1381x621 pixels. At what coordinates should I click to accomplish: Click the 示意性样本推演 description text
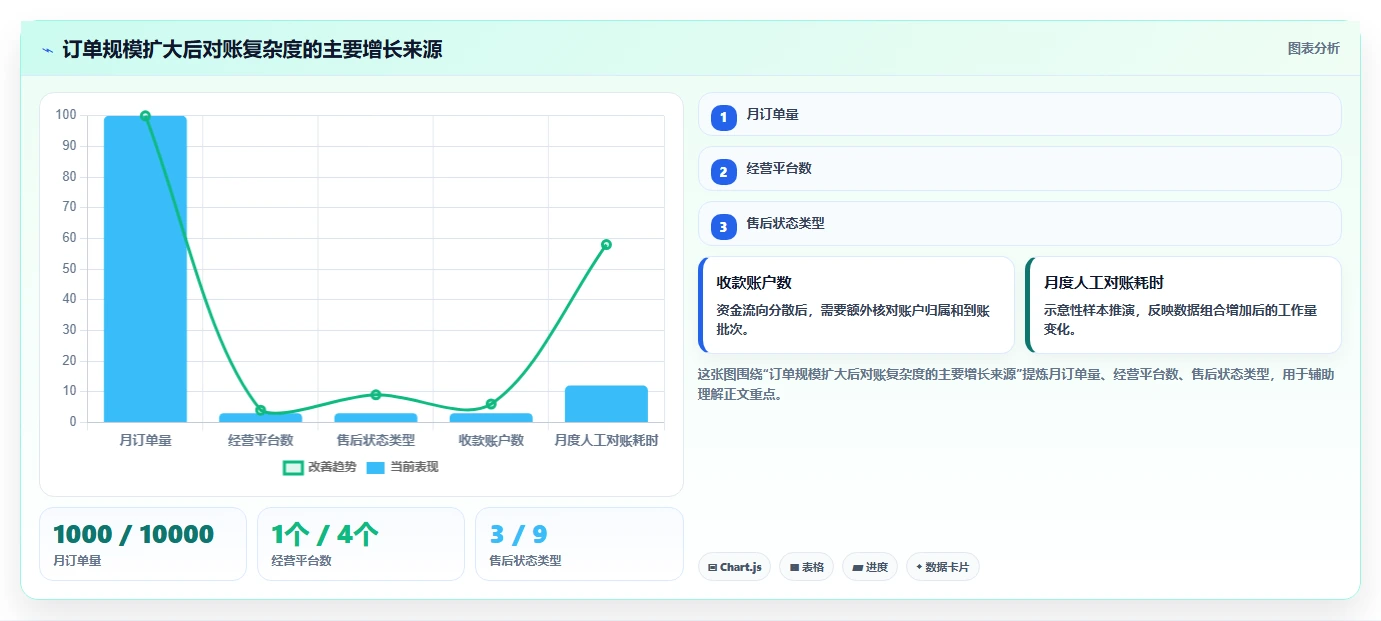1180,320
